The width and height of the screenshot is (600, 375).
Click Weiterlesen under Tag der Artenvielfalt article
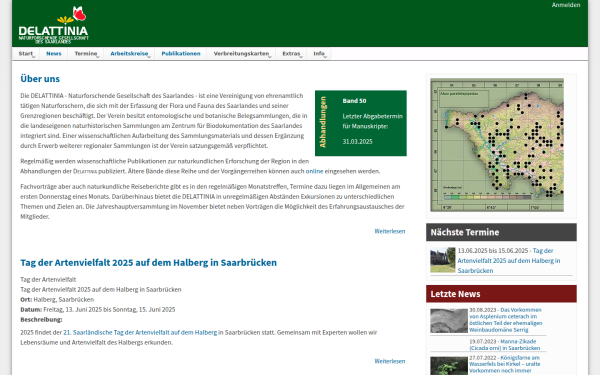(x=390, y=361)
